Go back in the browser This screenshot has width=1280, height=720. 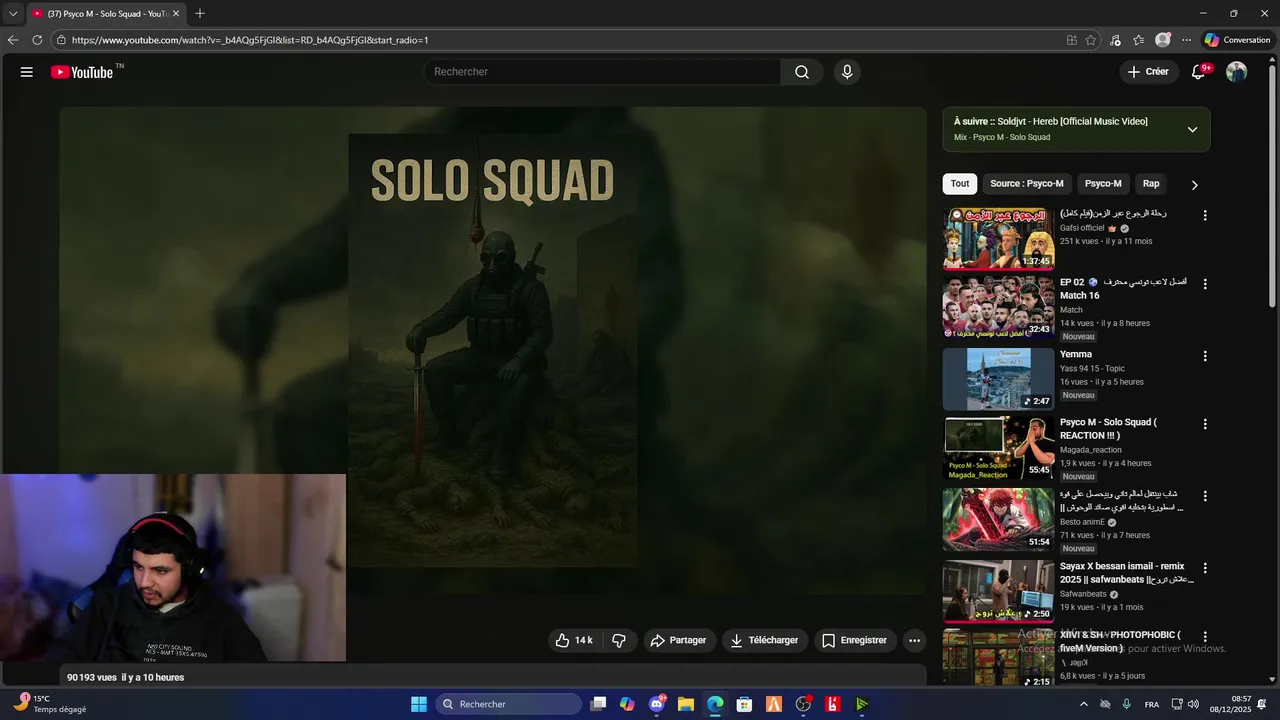point(13,40)
